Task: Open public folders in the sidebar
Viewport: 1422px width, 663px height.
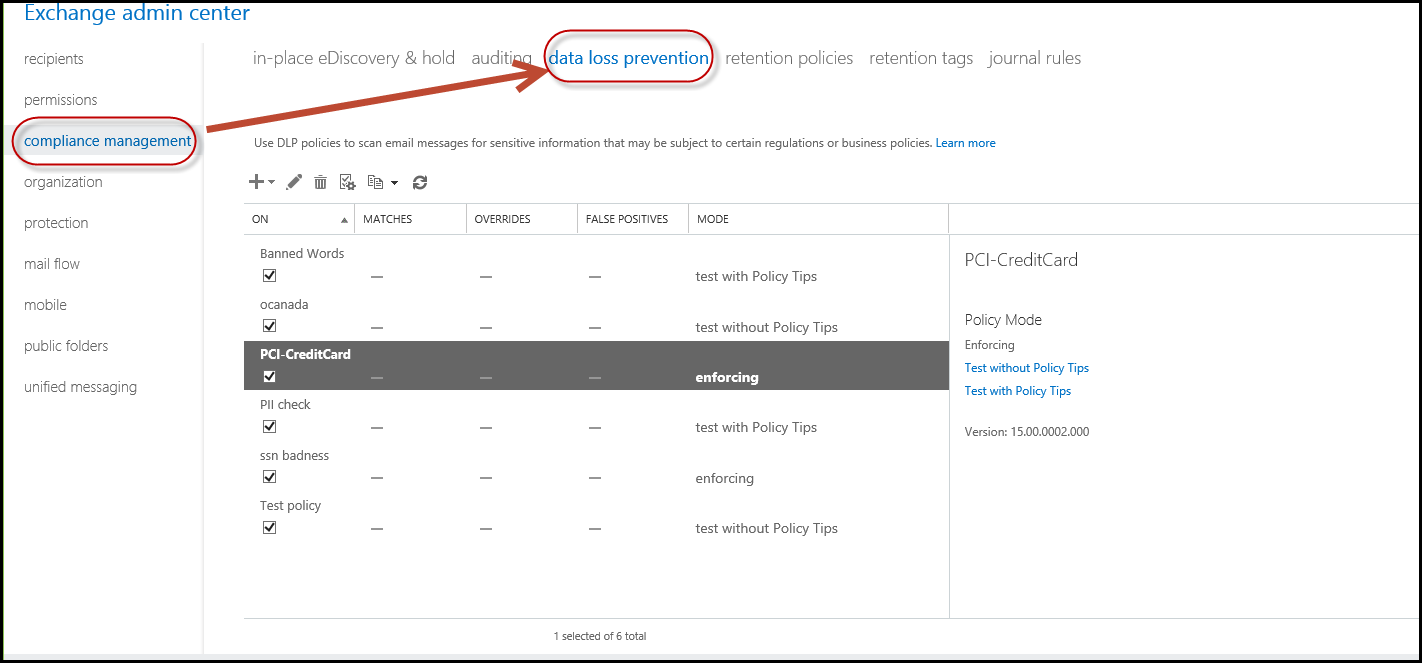Action: [x=66, y=346]
